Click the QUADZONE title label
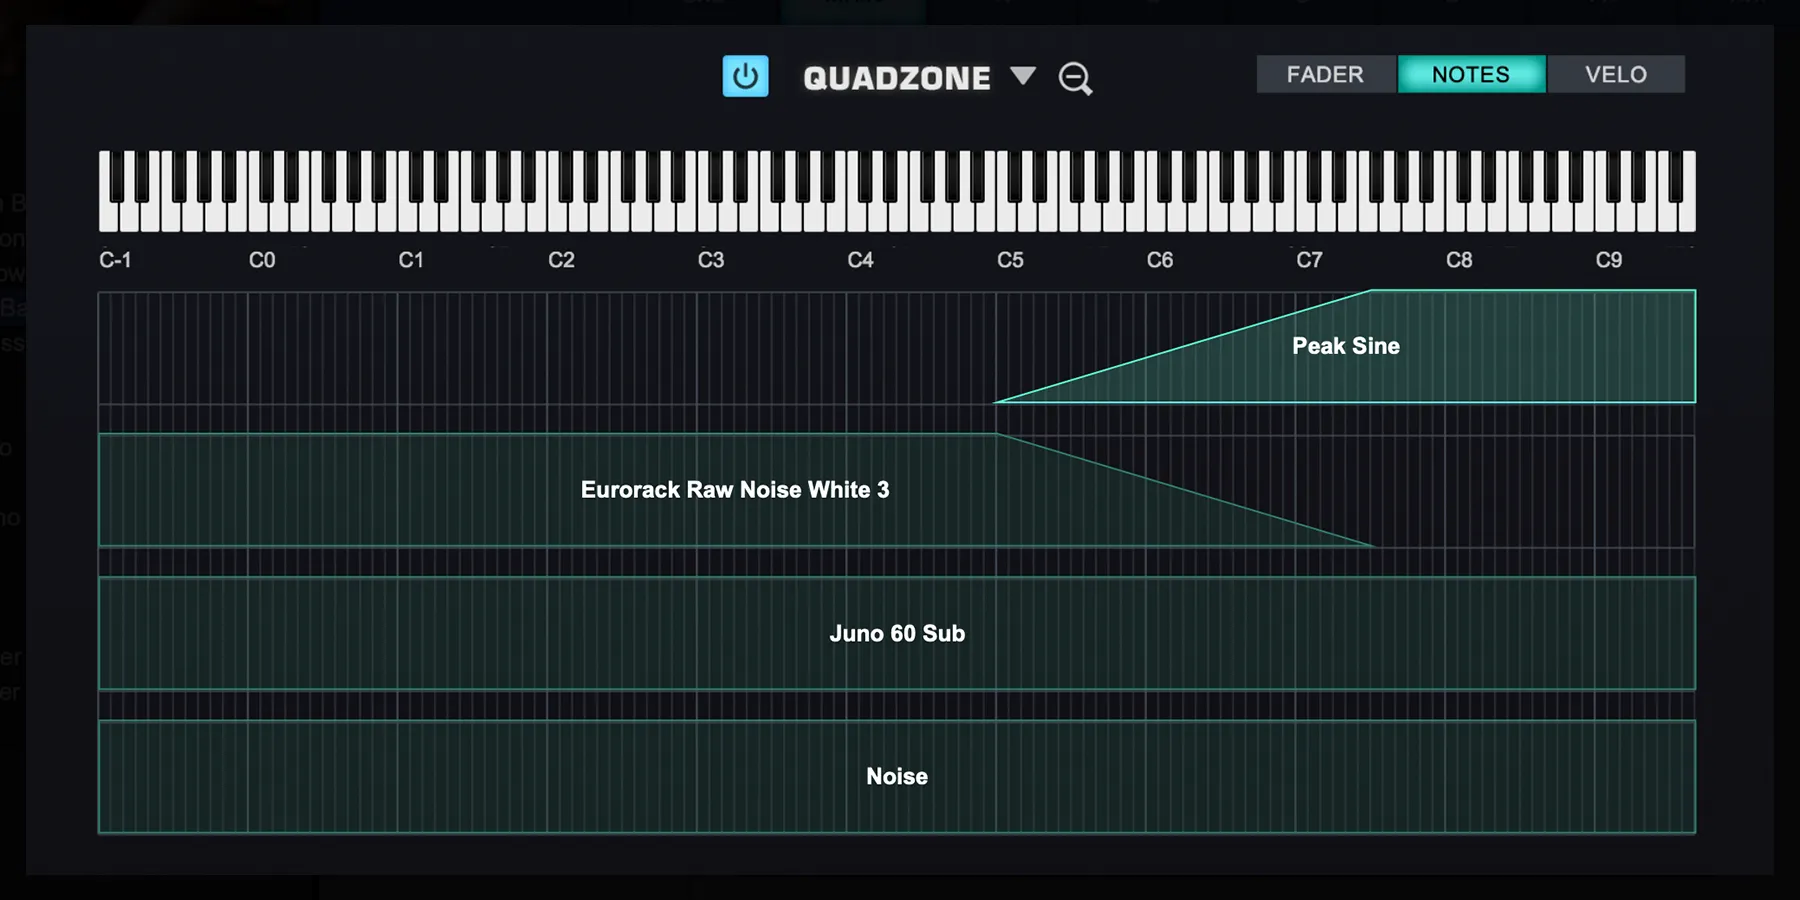1800x900 pixels. point(896,78)
